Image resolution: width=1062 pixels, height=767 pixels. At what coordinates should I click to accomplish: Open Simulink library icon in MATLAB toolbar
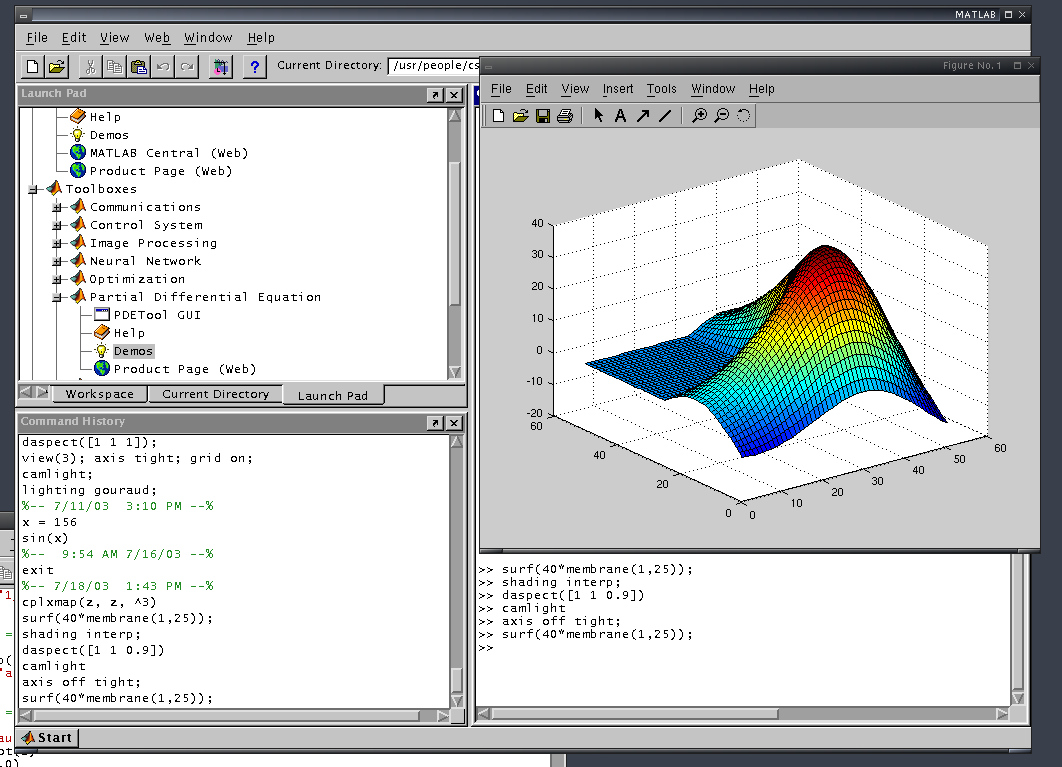(x=221, y=66)
